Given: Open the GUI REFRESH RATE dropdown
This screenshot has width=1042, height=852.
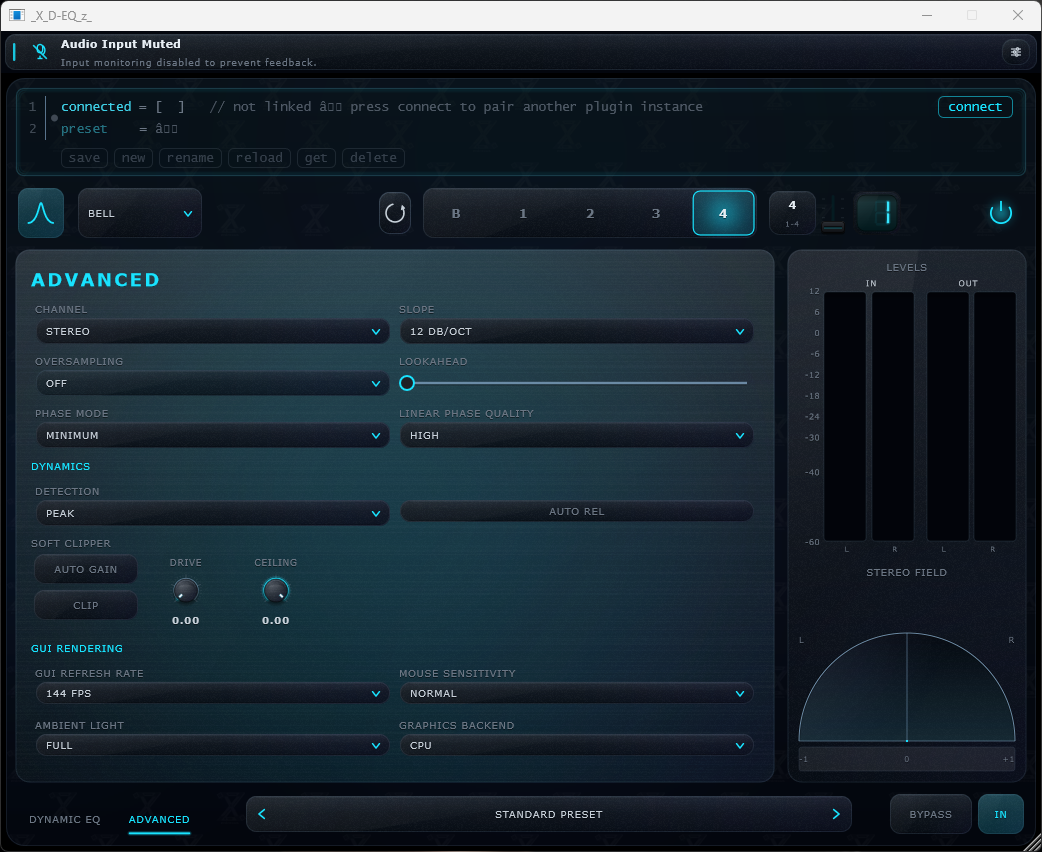Looking at the screenshot, I should (x=213, y=693).
